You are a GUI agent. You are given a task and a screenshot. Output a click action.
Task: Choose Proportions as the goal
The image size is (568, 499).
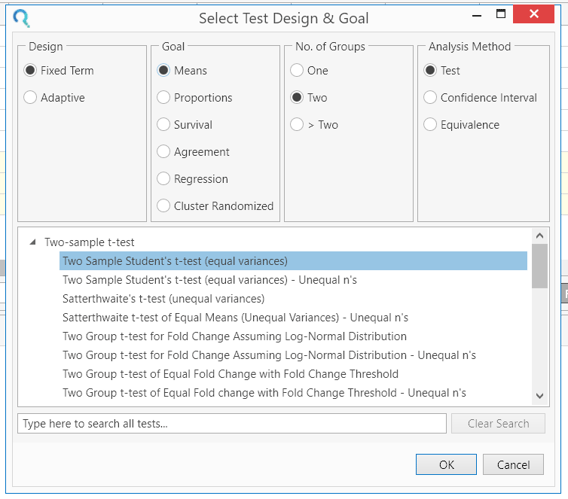click(x=195, y=97)
